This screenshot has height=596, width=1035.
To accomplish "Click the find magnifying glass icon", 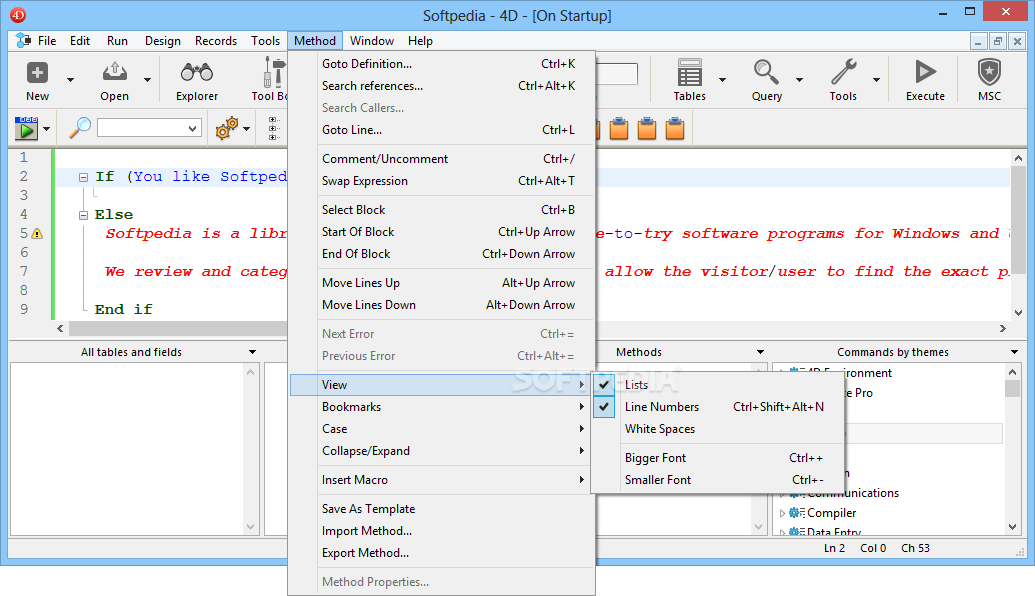I will pyautogui.click(x=80, y=128).
